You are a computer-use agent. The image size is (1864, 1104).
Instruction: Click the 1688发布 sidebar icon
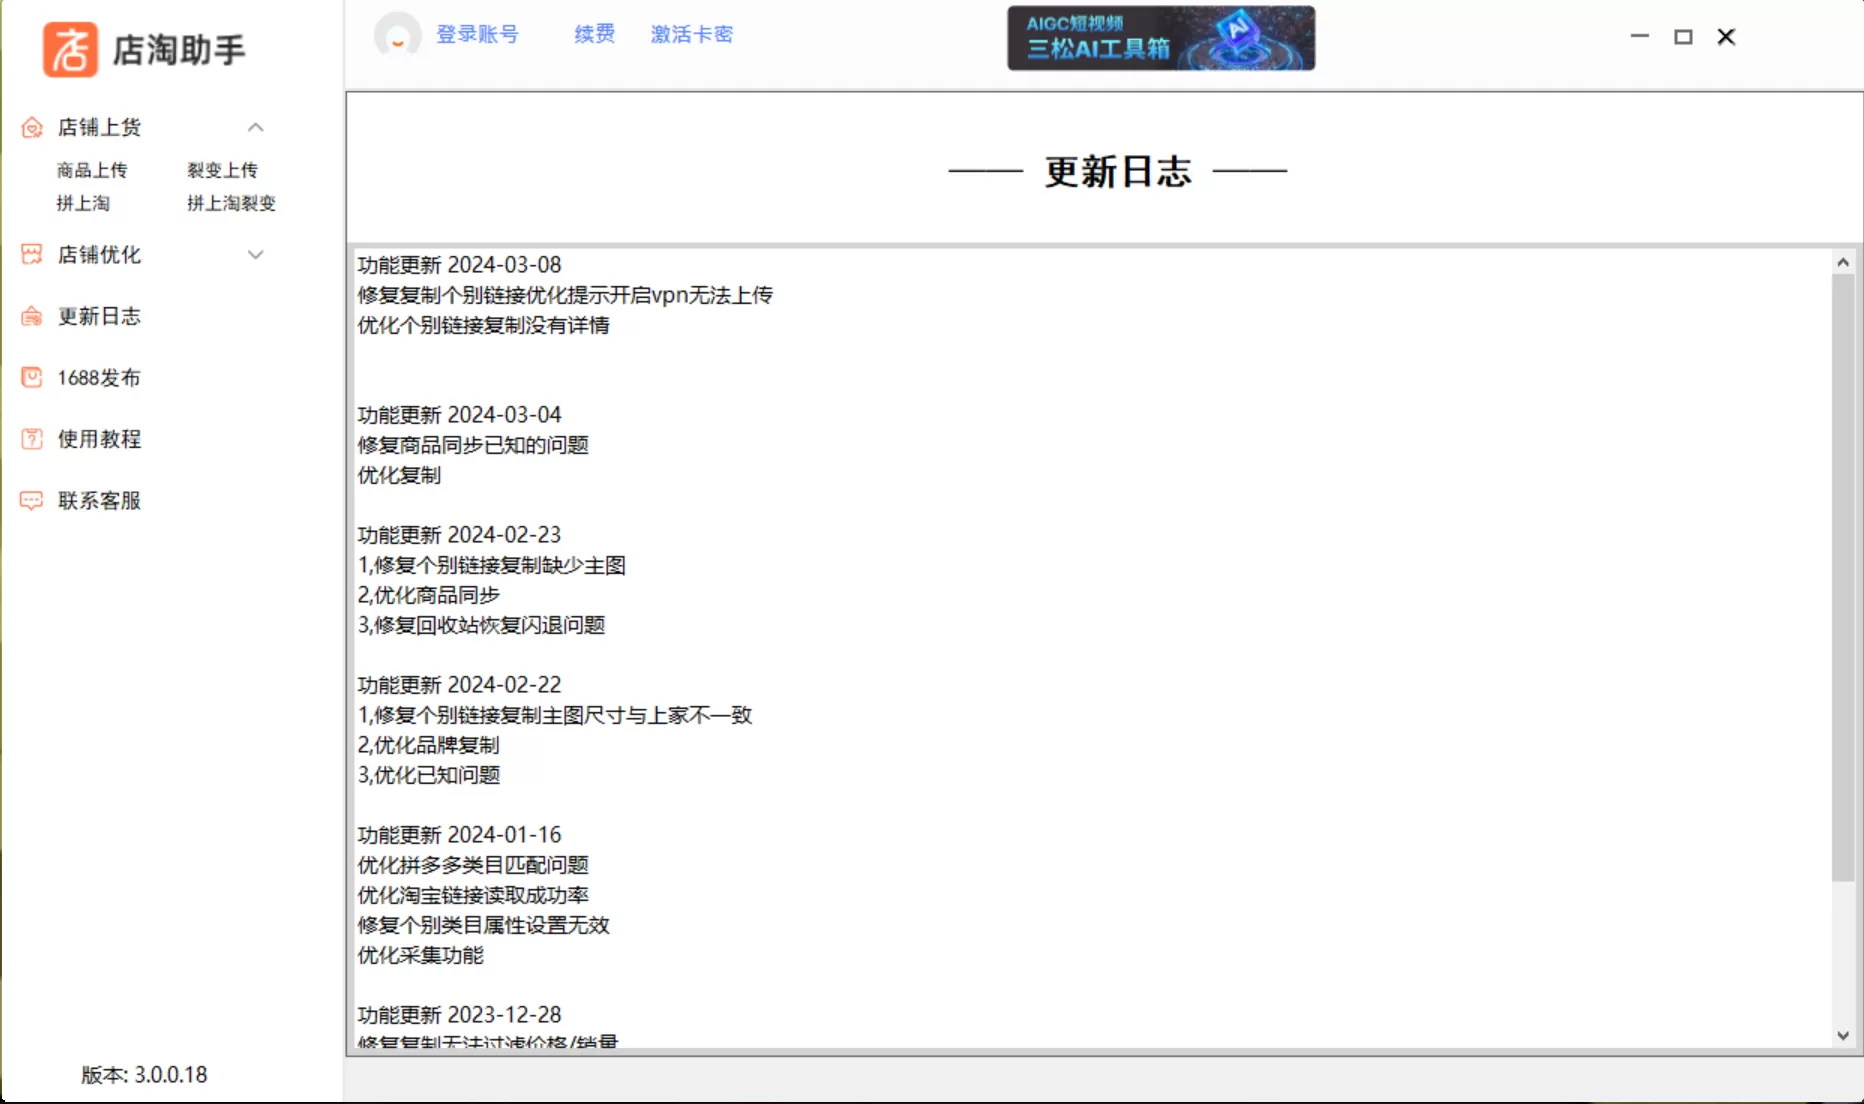click(x=32, y=377)
